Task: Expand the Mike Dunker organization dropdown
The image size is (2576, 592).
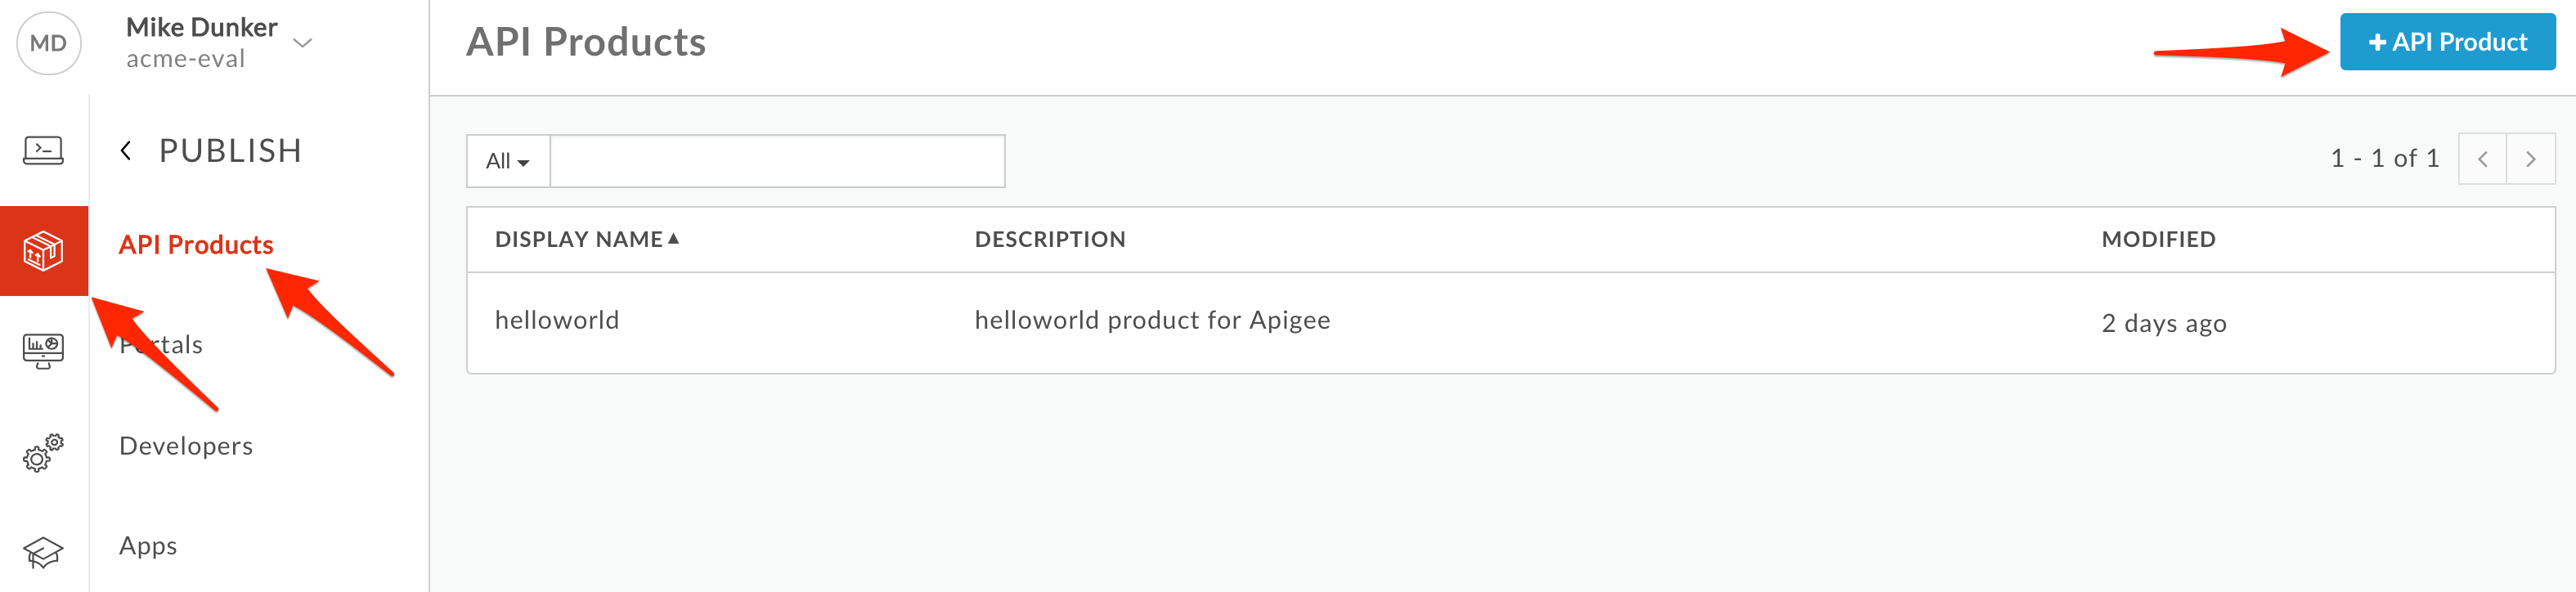Action: tap(303, 42)
